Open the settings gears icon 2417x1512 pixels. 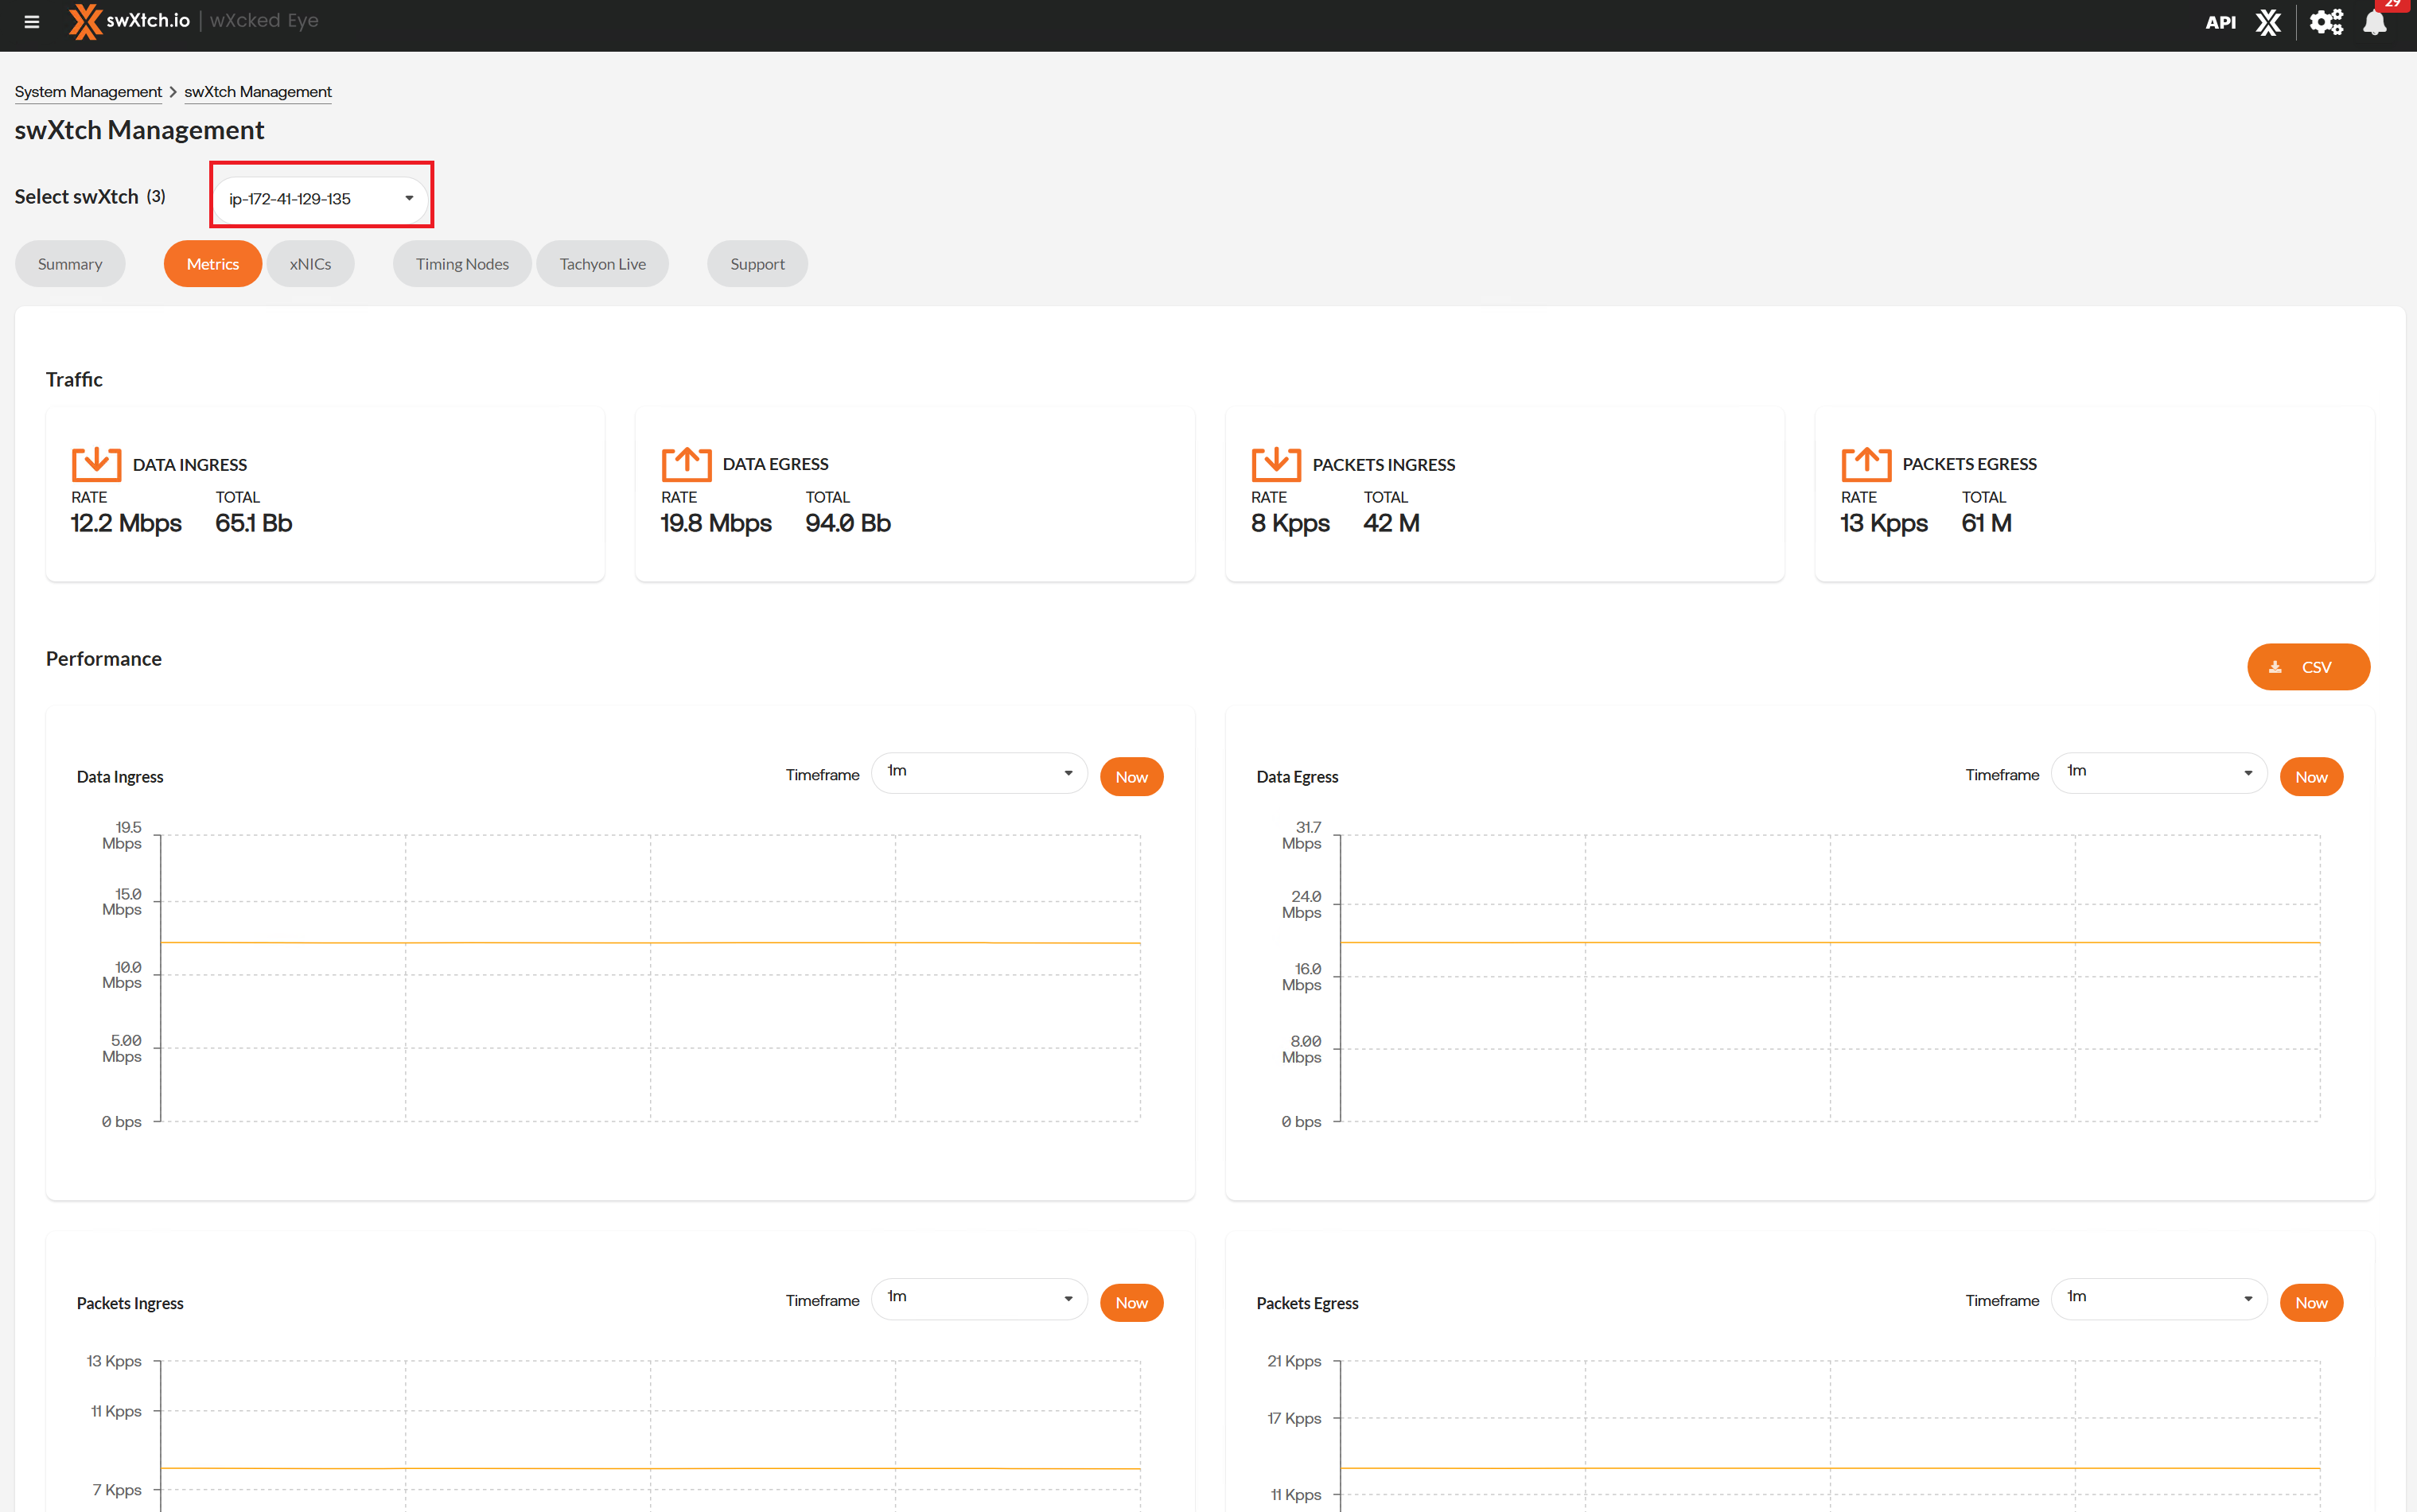2326,22
